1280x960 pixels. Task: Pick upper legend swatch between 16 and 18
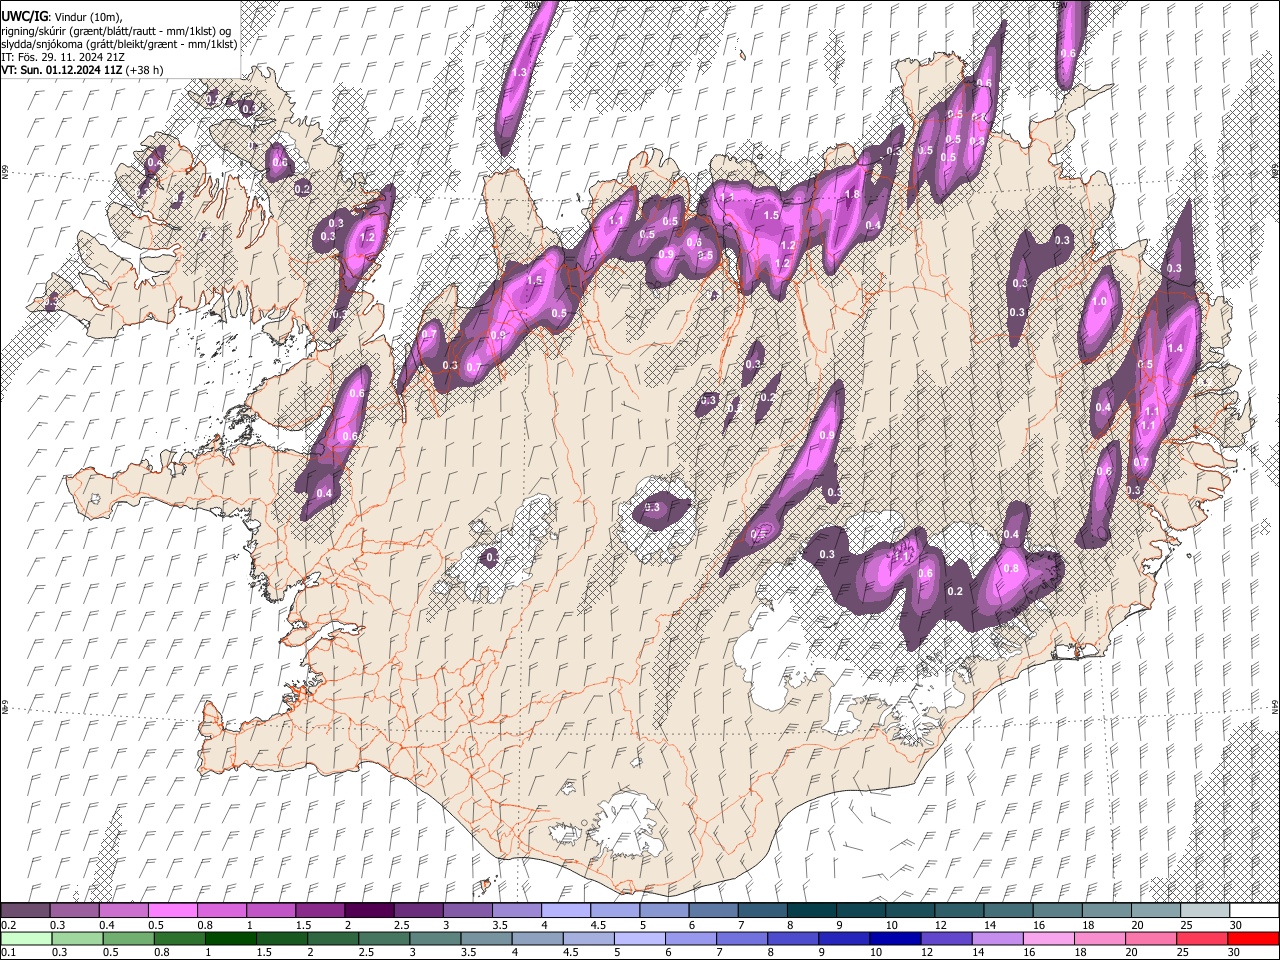1058,910
